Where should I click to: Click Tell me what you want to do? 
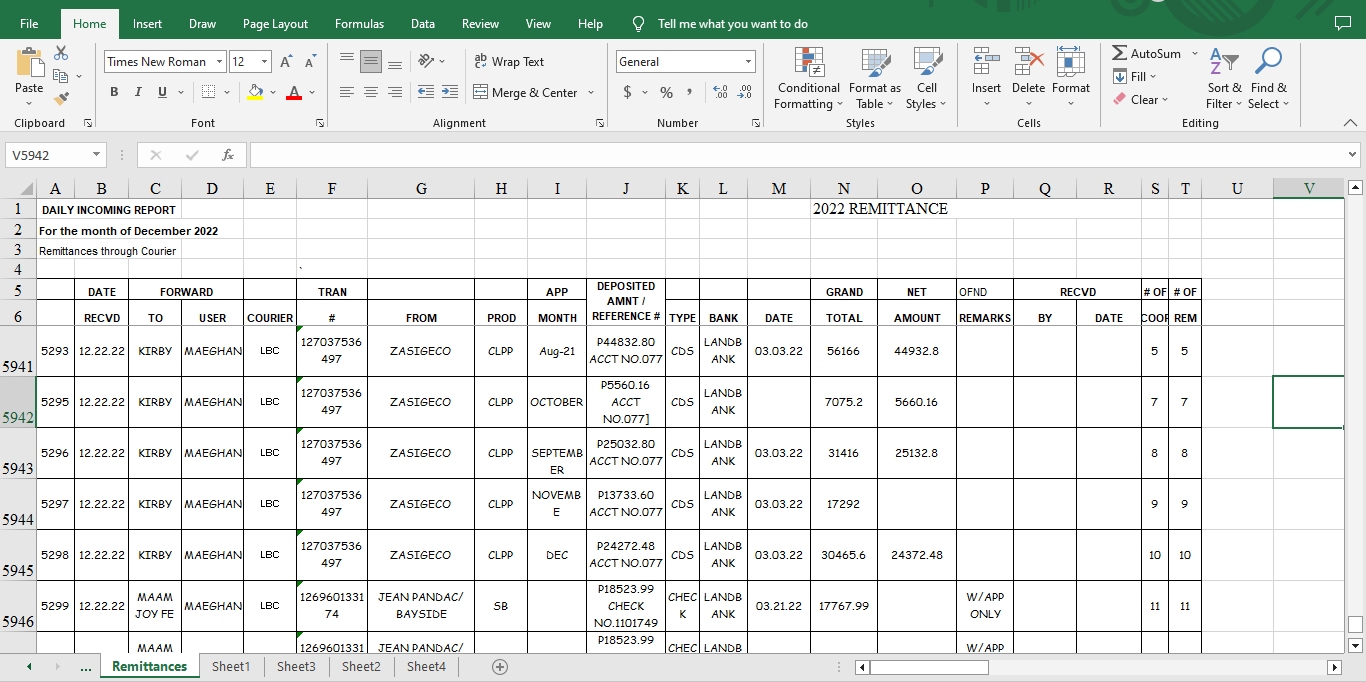(733, 23)
